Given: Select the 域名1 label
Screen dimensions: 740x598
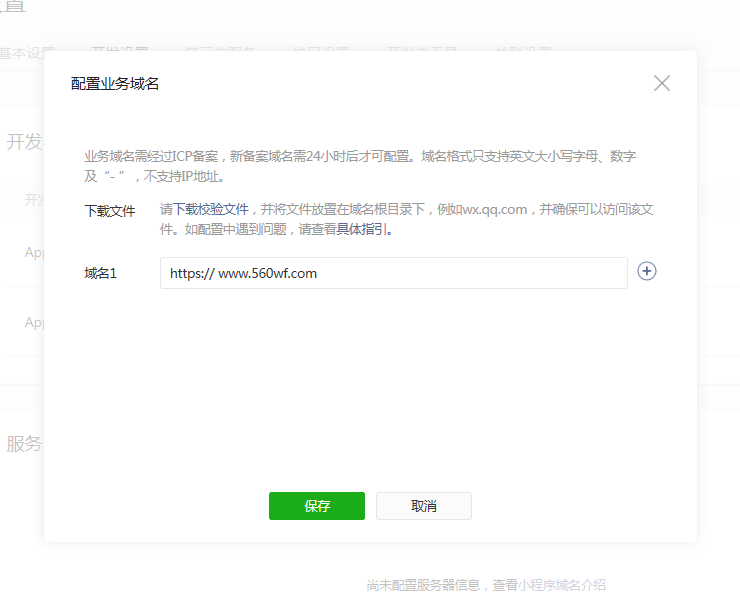Looking at the screenshot, I should [x=101, y=273].
